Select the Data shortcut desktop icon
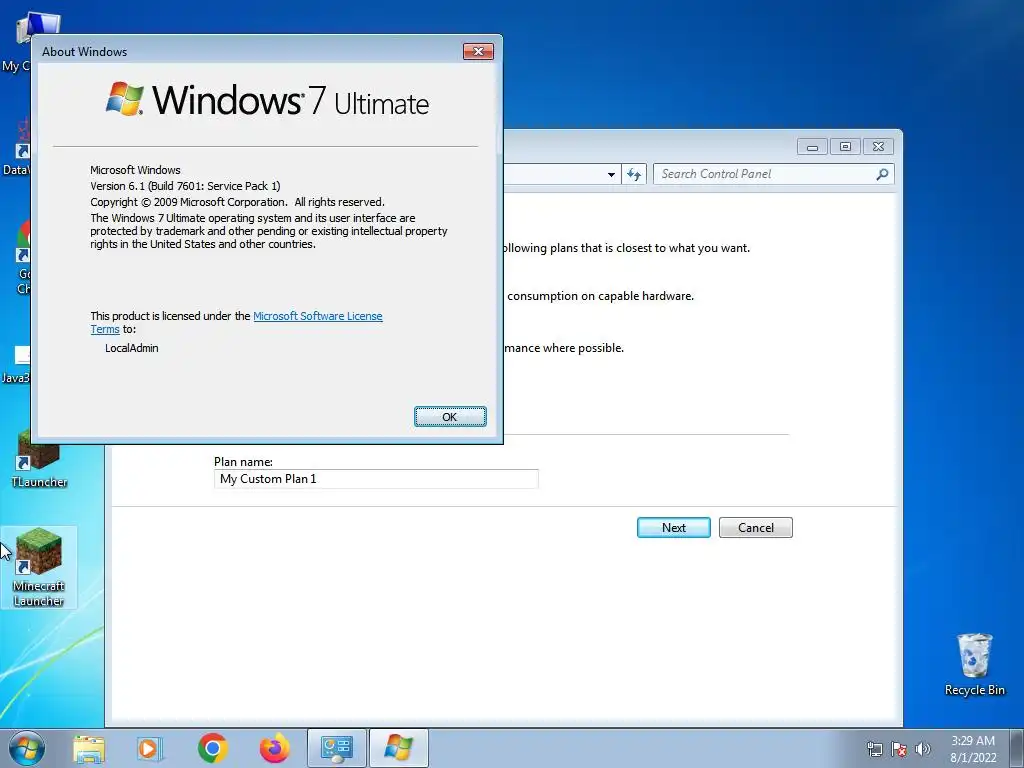The image size is (1024, 768). pos(16,148)
